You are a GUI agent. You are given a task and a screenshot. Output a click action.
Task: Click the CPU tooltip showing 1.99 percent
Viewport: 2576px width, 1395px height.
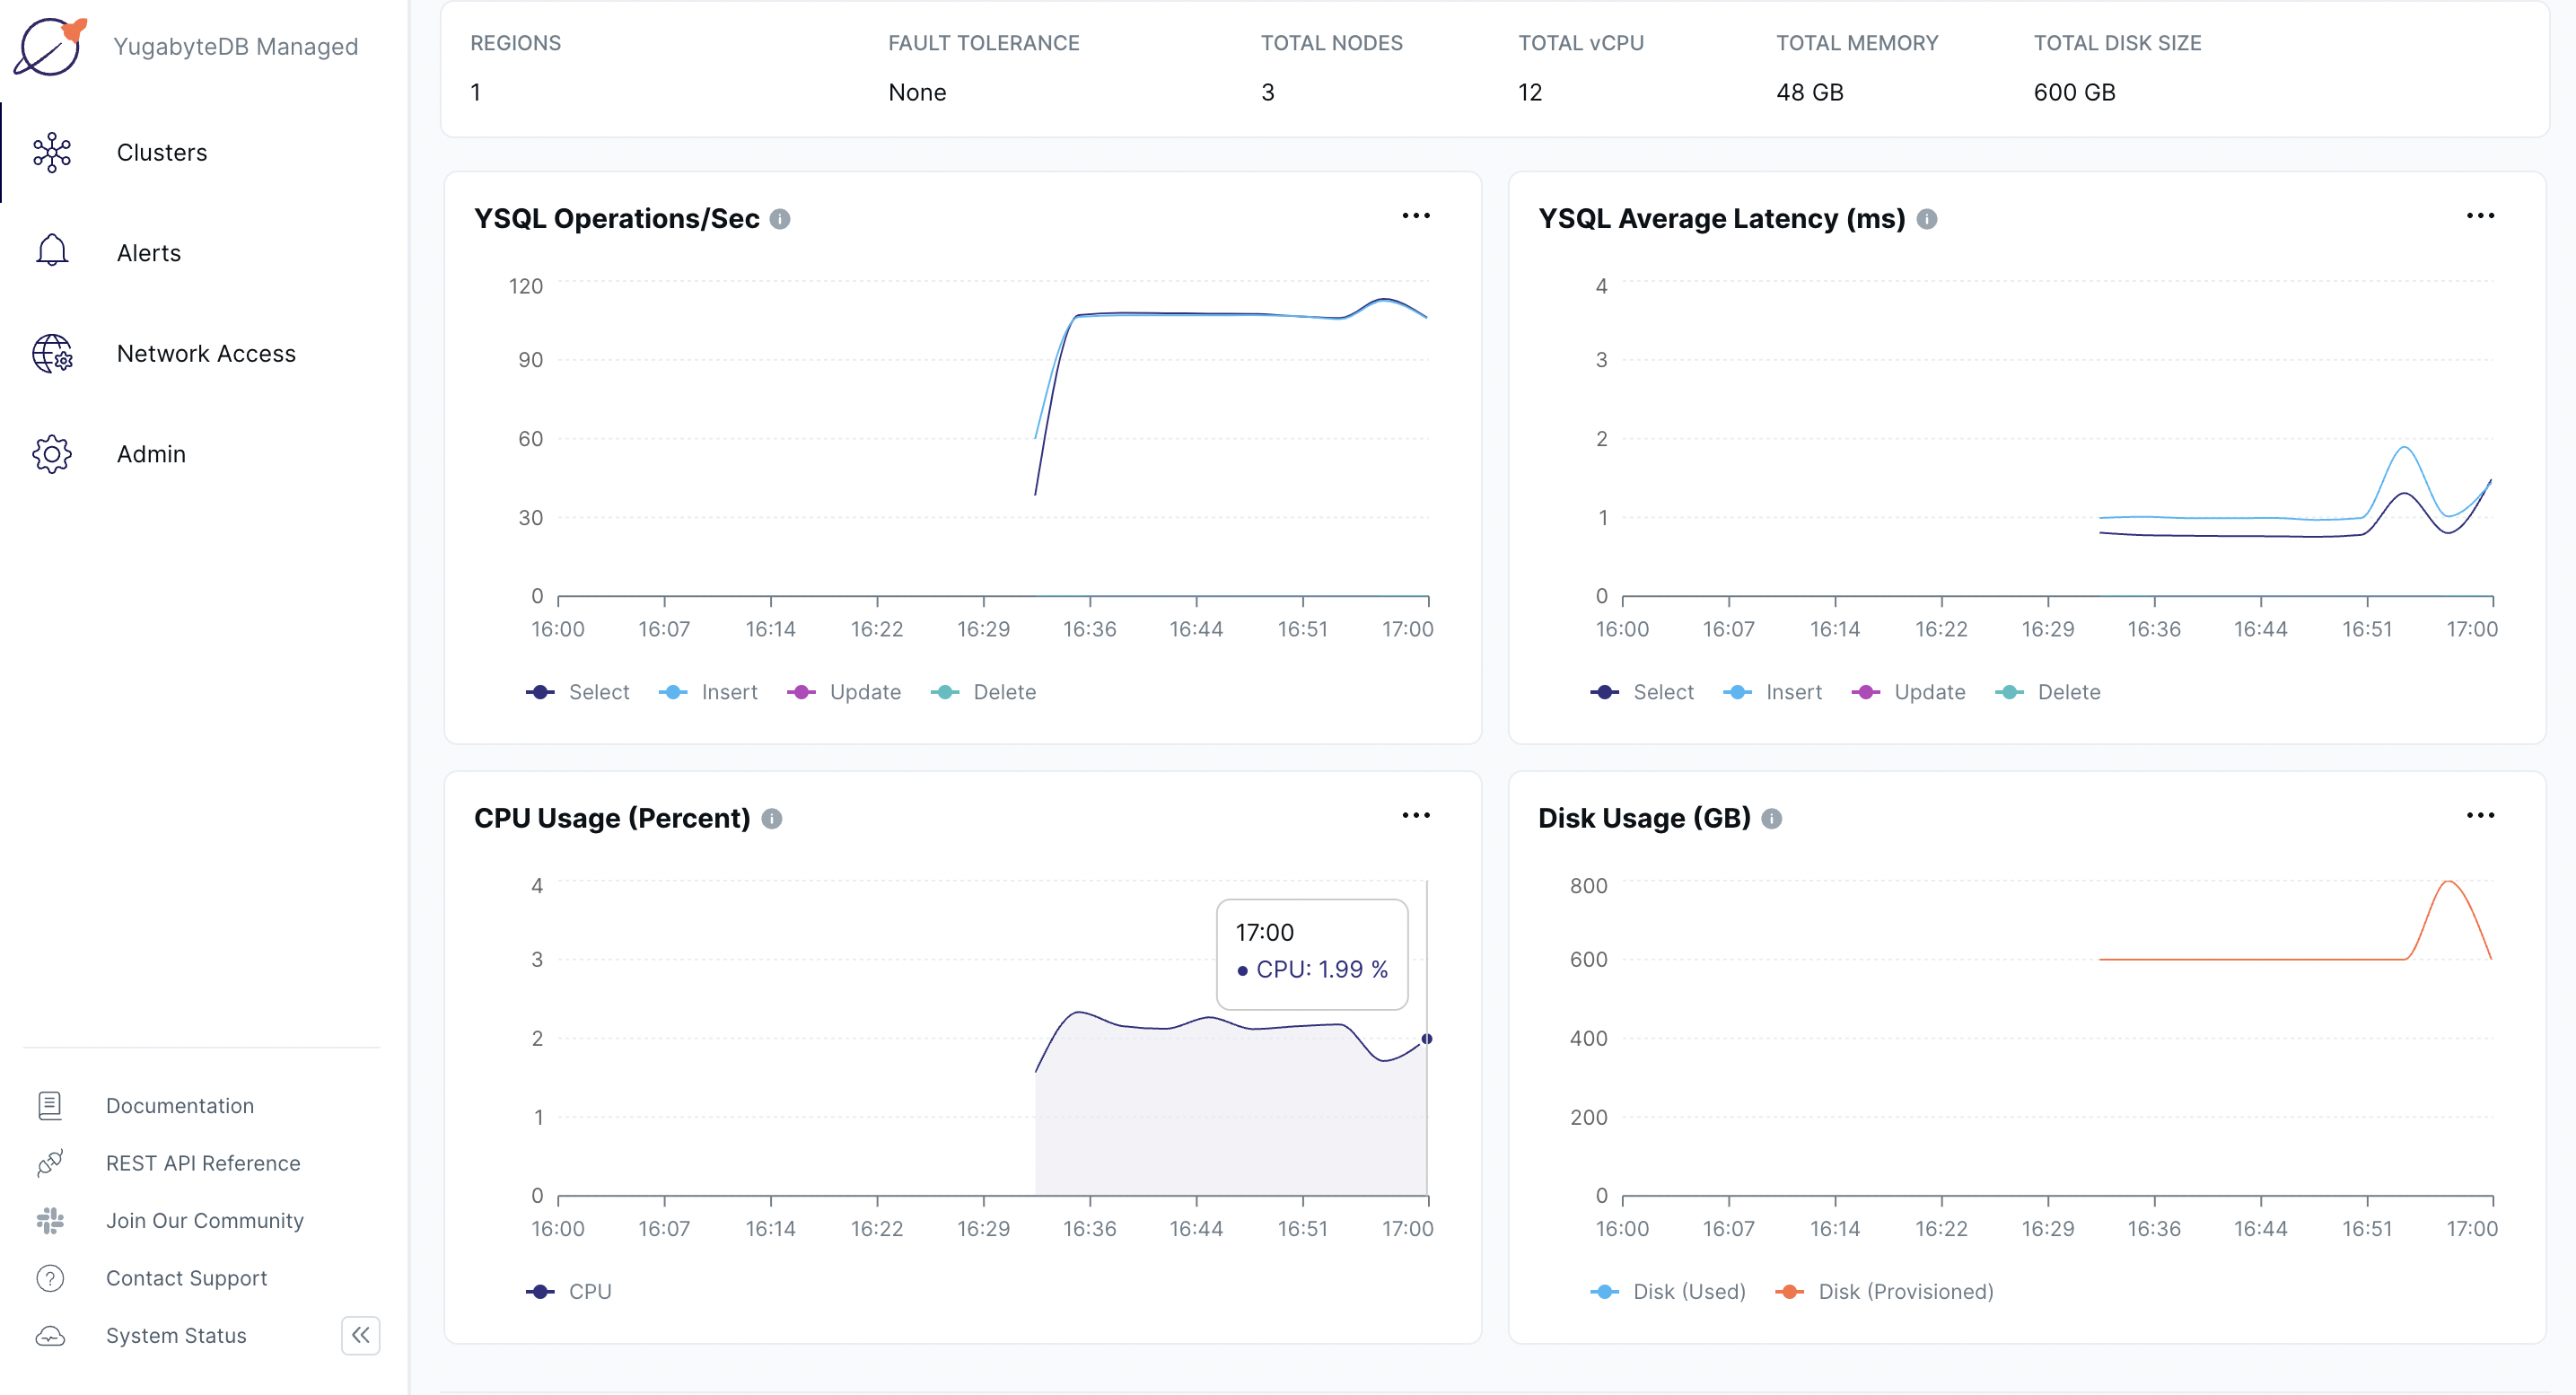click(1312, 953)
